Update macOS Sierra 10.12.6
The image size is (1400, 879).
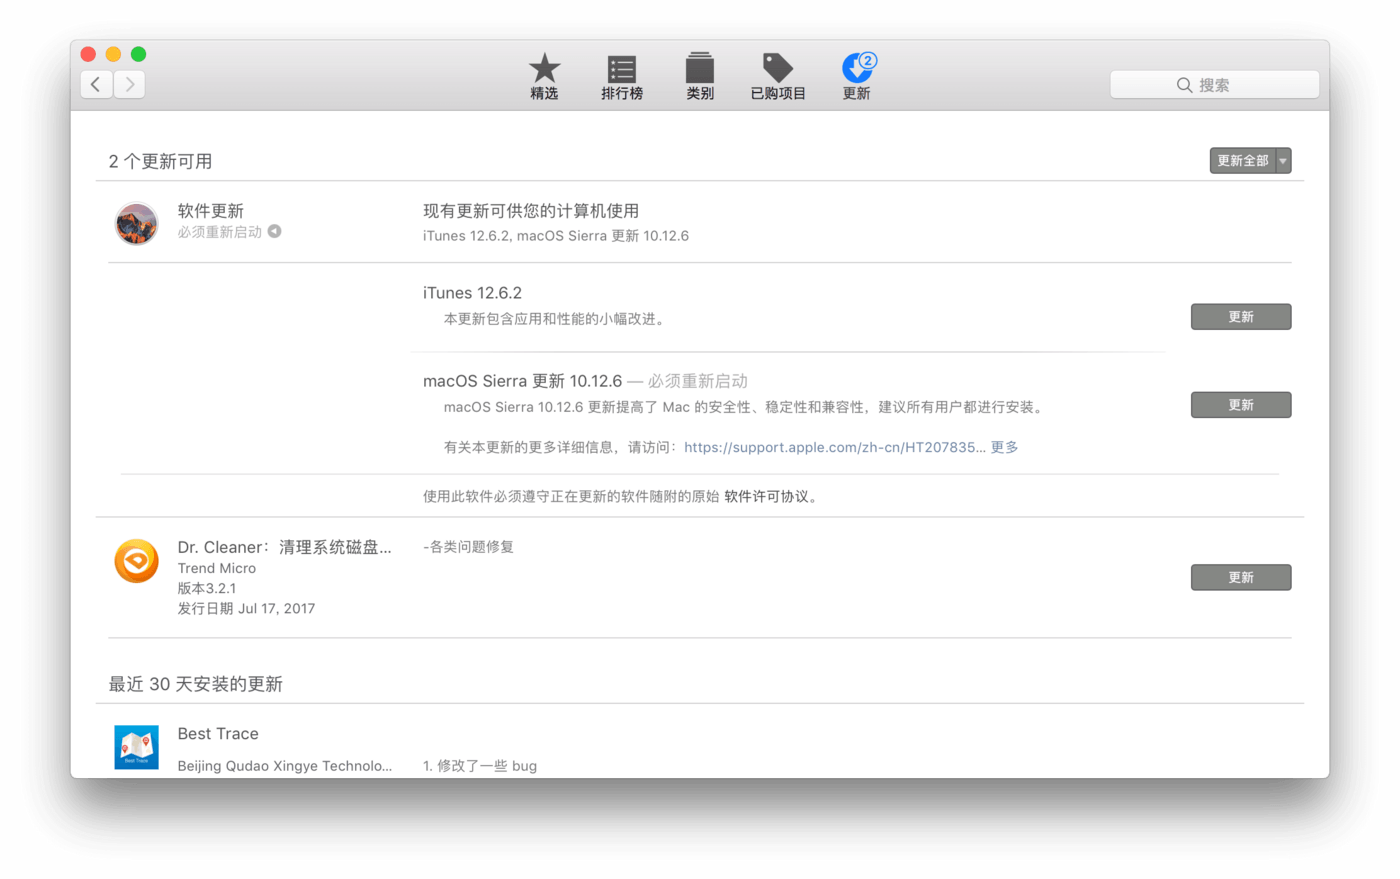tap(1241, 405)
